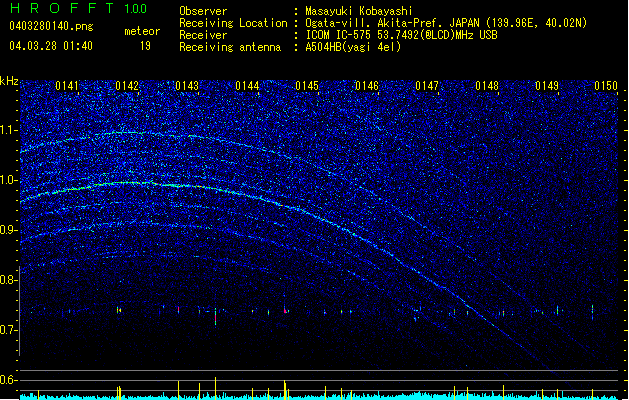Click the date stamp 04.03.28 01:40
The image size is (629, 400).
[x=51, y=46]
